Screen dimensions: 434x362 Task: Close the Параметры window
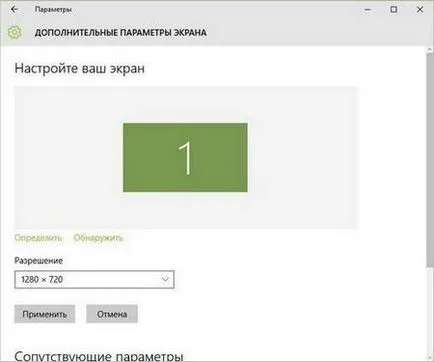(420, 10)
